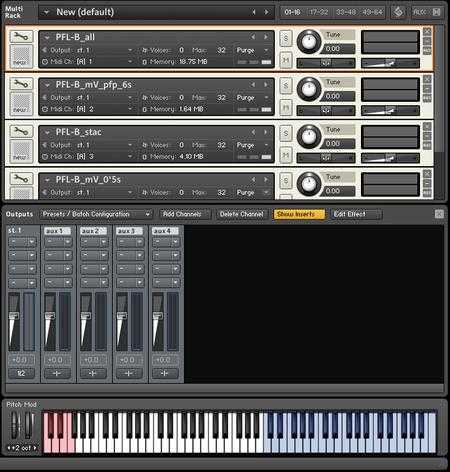The width and height of the screenshot is (450, 472).
Task: Click the Add Channels button
Action: [x=184, y=214]
